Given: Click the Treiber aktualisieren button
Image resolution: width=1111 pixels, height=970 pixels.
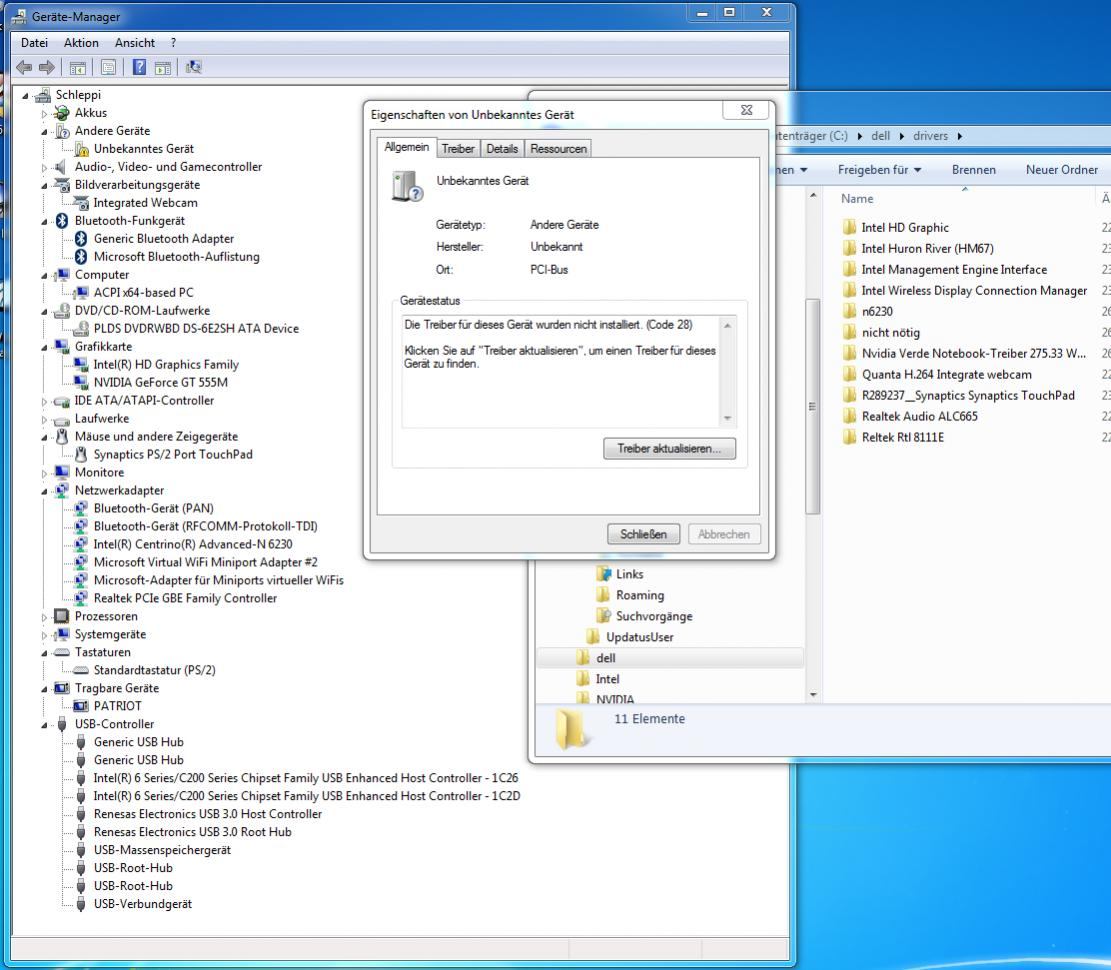Looking at the screenshot, I should coord(669,449).
